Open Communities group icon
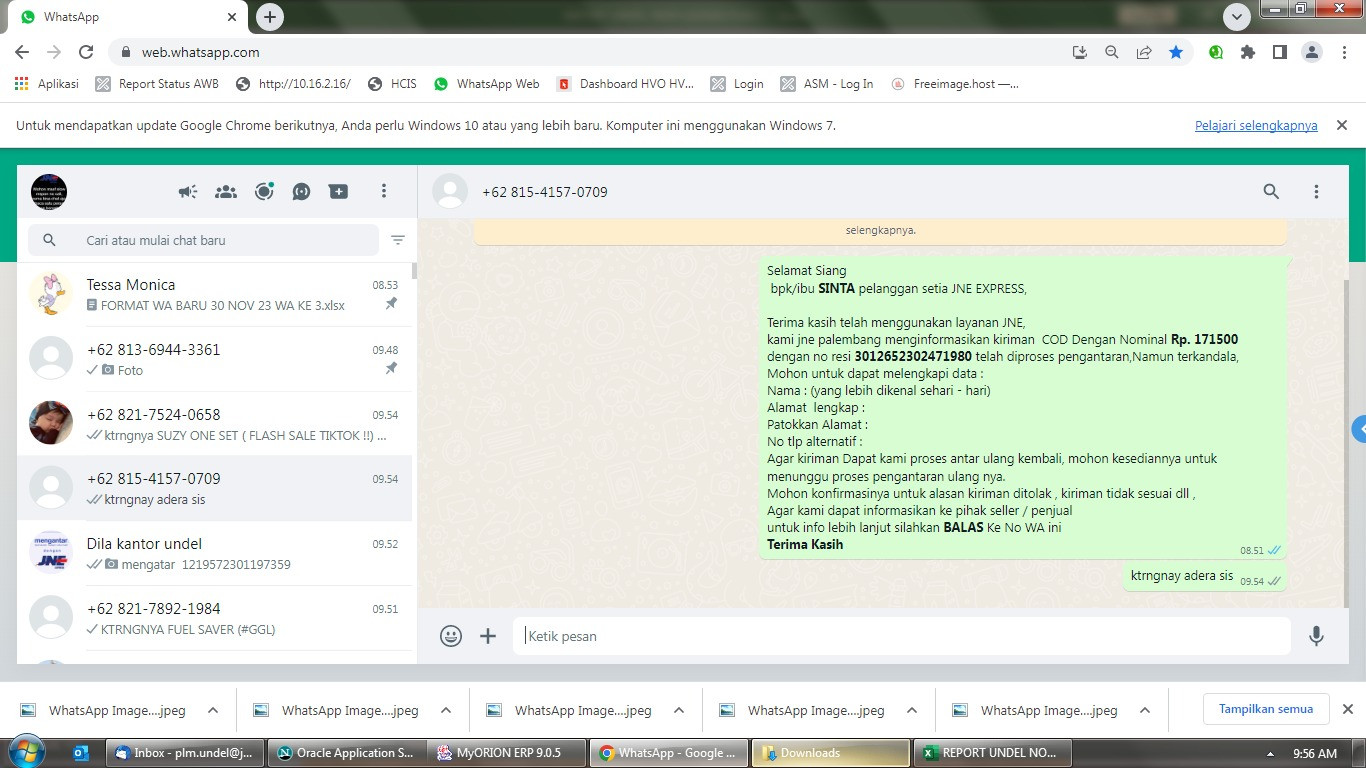This screenshot has height=768, width=1366. 226,191
